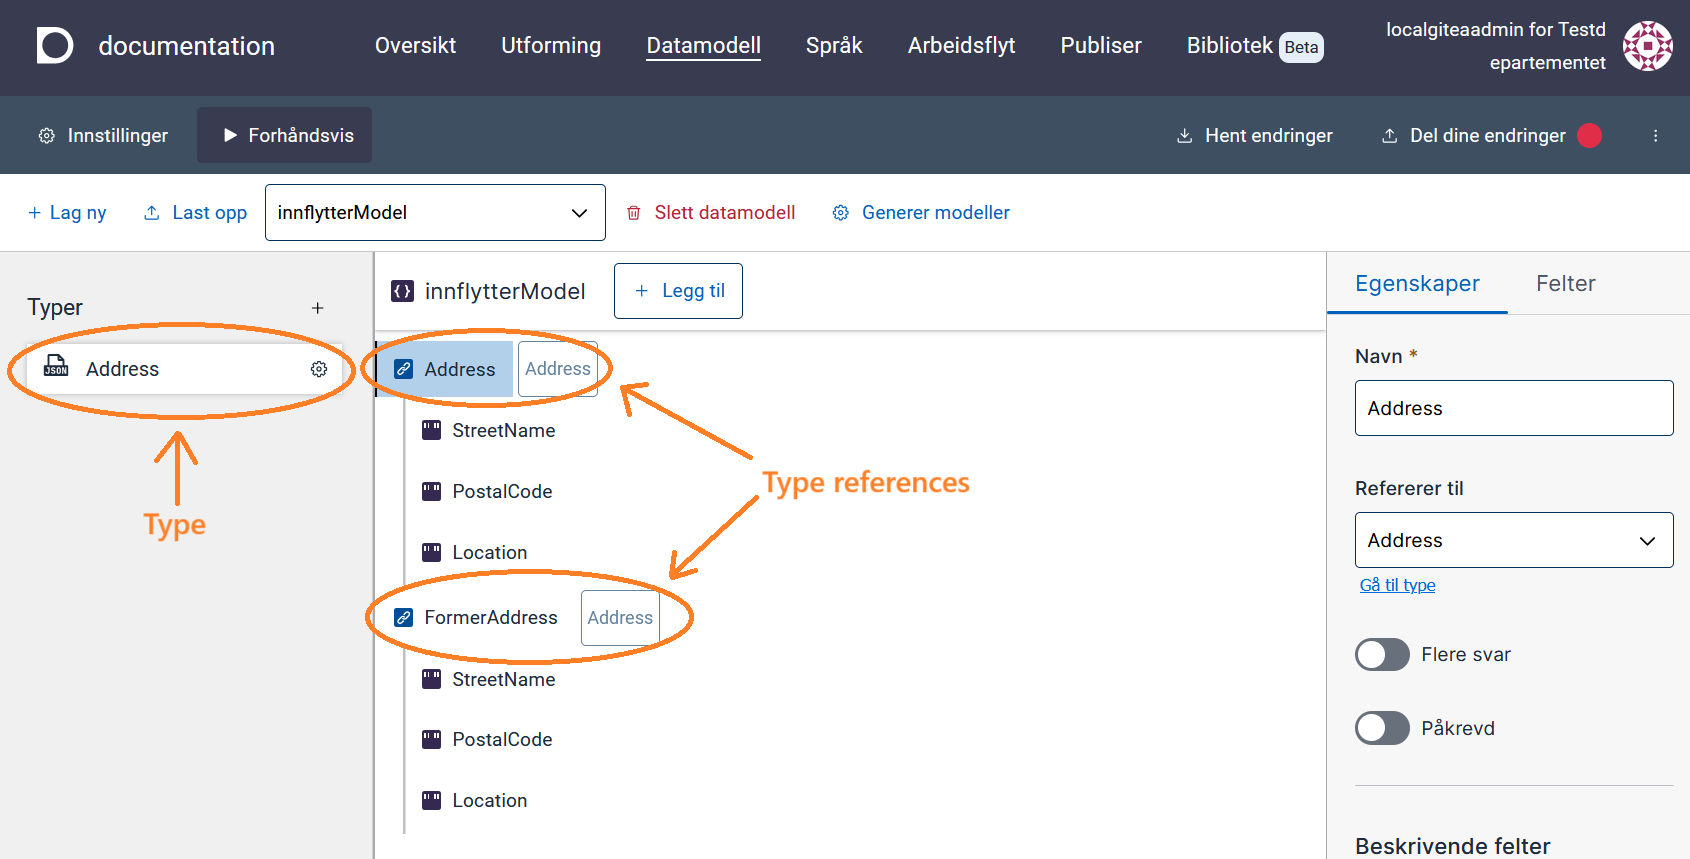
Task: Open the innflytterModel data model dropdown
Action: 435,212
